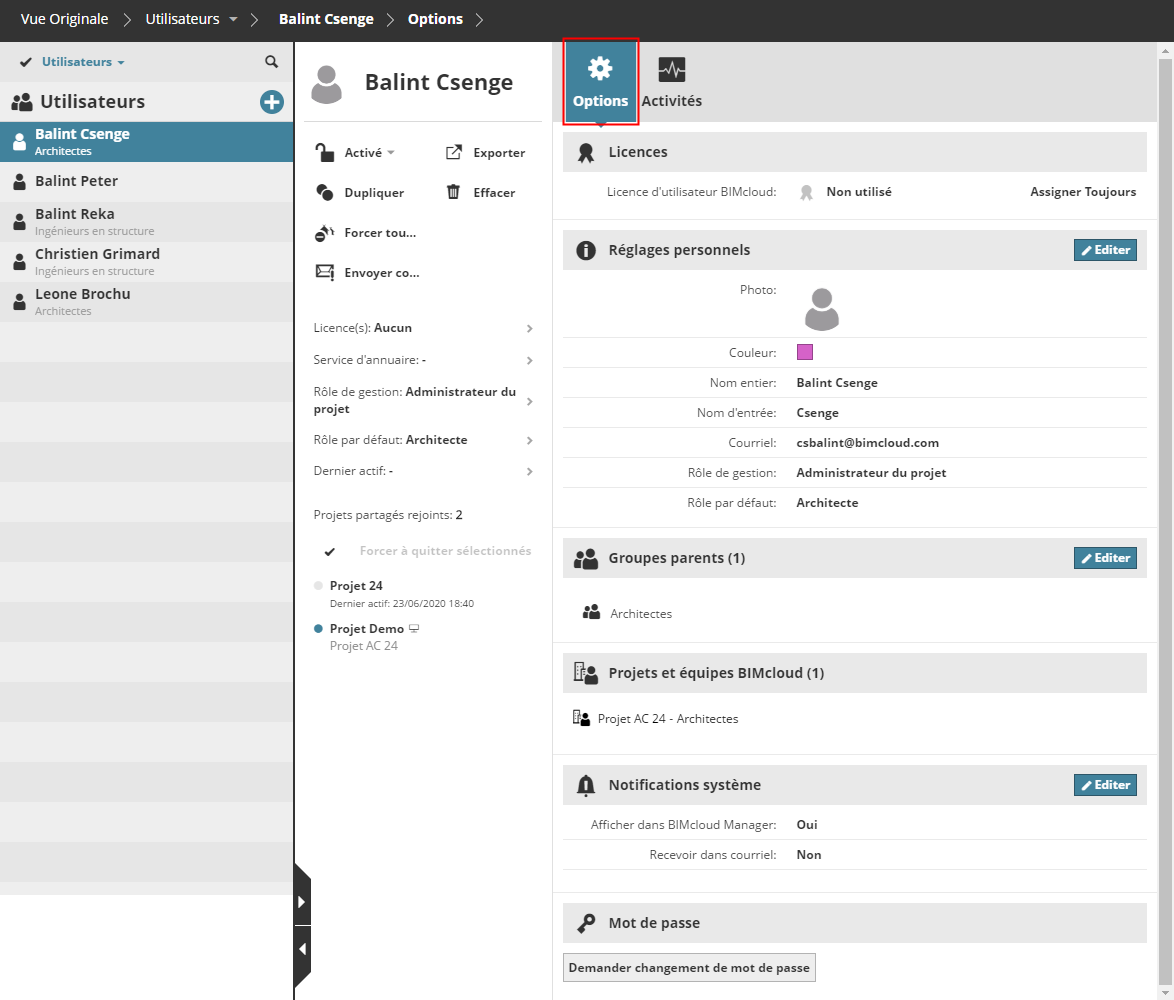
Task: Open the Activités tab
Action: [x=671, y=82]
